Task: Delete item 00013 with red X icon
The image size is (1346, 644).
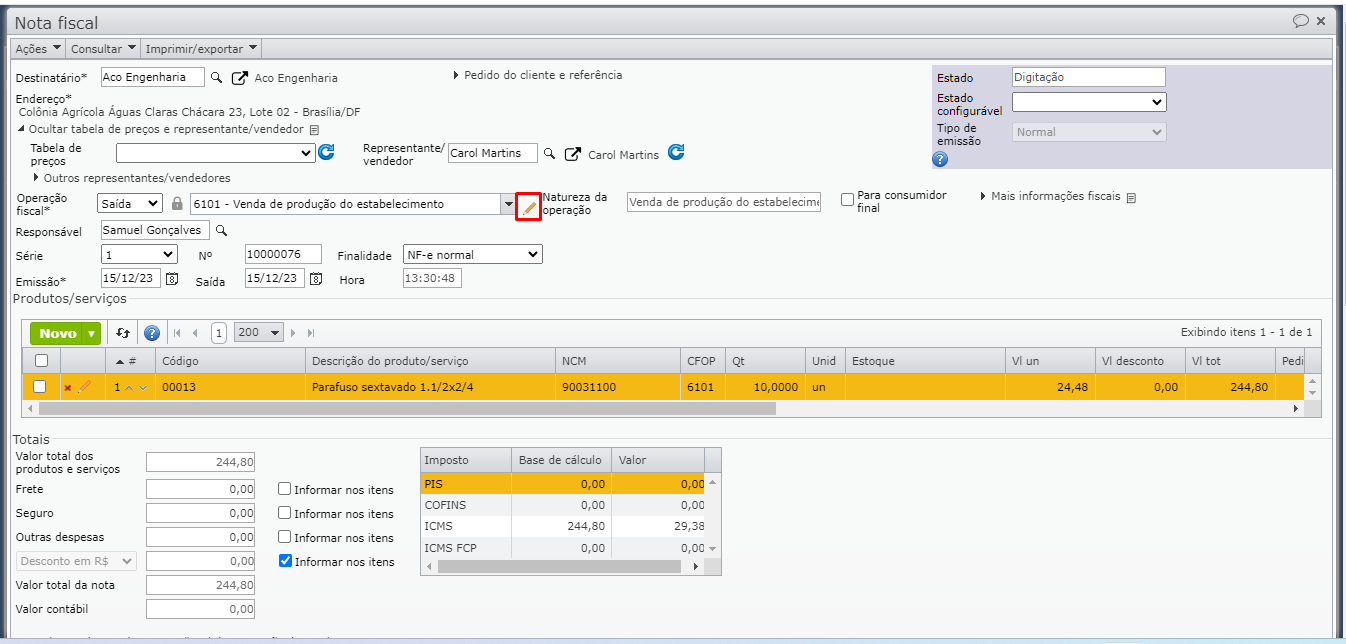Action: [68, 387]
